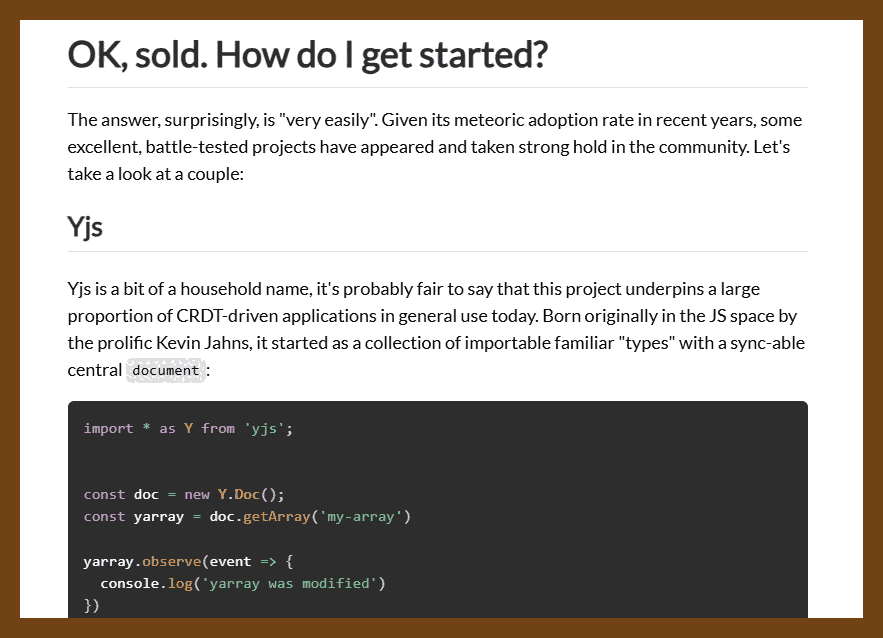Click the 'OK, sold. How do I get started?' heading
Screen dimensions: 883x638
pyautogui.click(x=307, y=55)
